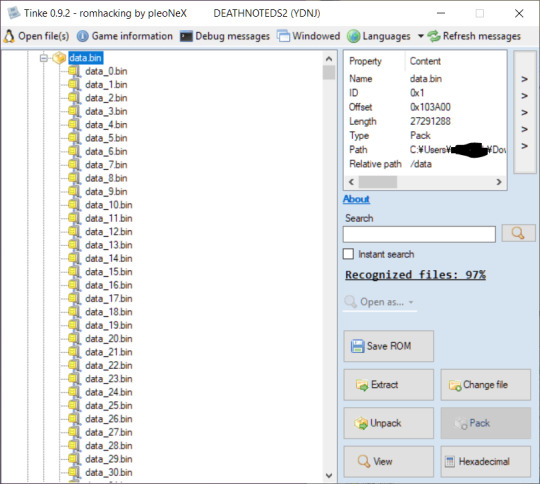Click data_14.bin in the tree
Image resolution: width=540 pixels, height=484 pixels.
(109, 259)
